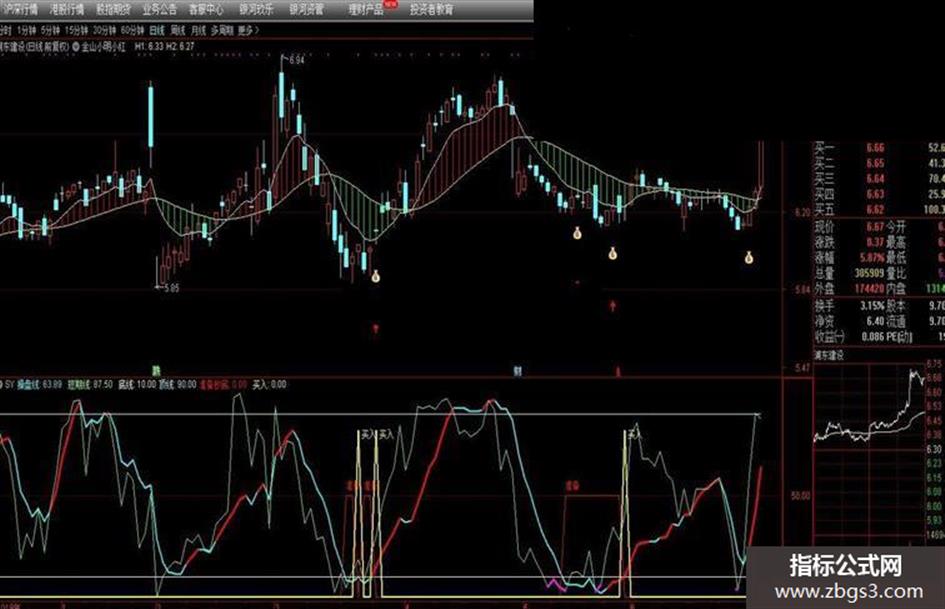
Task: Switch chart to 60分钟 period
Action: tap(133, 30)
